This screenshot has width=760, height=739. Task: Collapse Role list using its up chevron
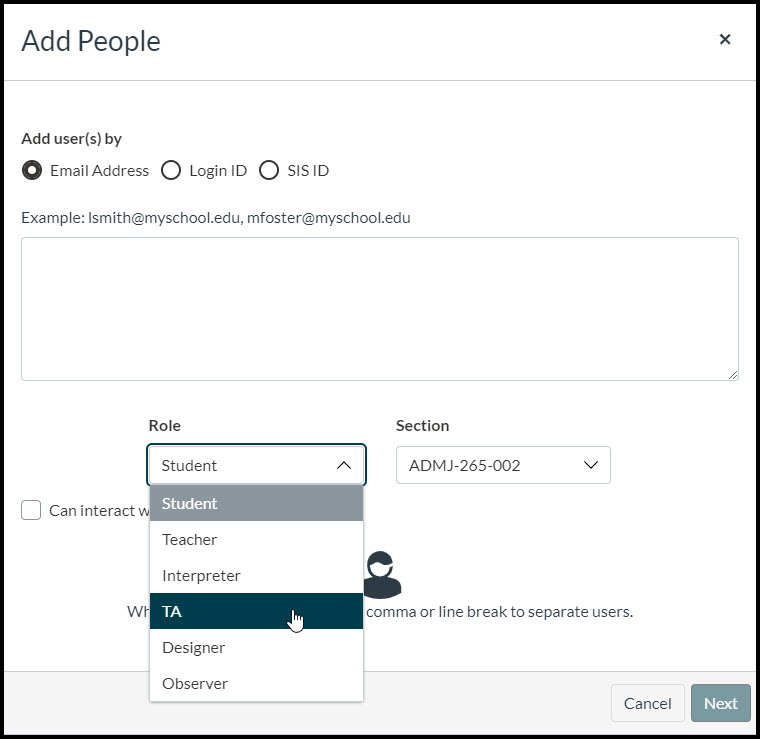click(x=344, y=465)
